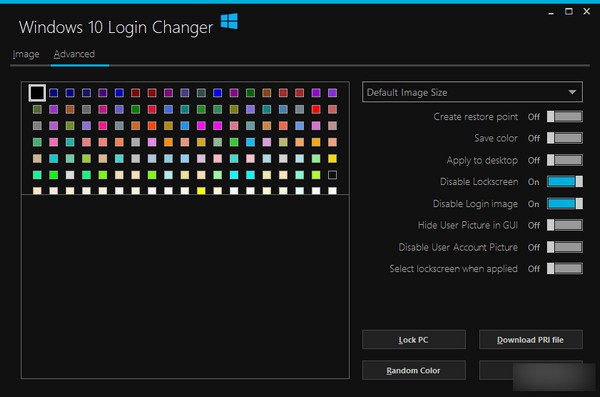Pick a Random Color with the button
Image resolution: width=600 pixels, height=397 pixels.
414,370
